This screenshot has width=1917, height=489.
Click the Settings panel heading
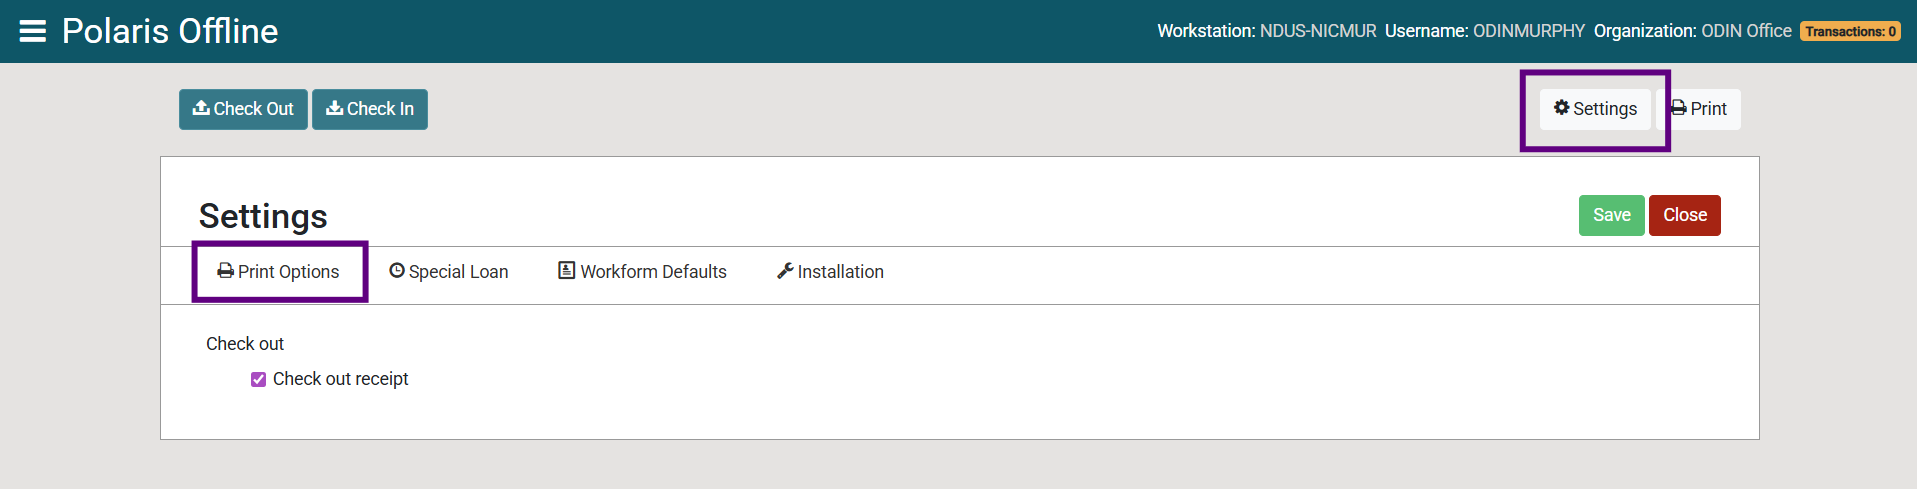pyautogui.click(x=263, y=216)
